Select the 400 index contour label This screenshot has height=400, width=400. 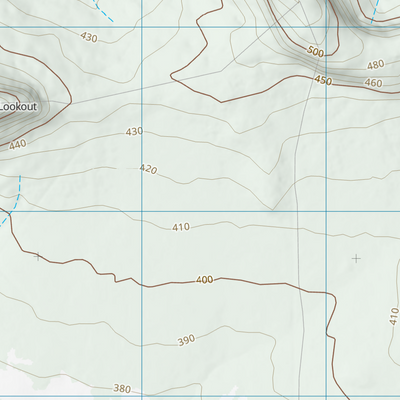(x=204, y=280)
